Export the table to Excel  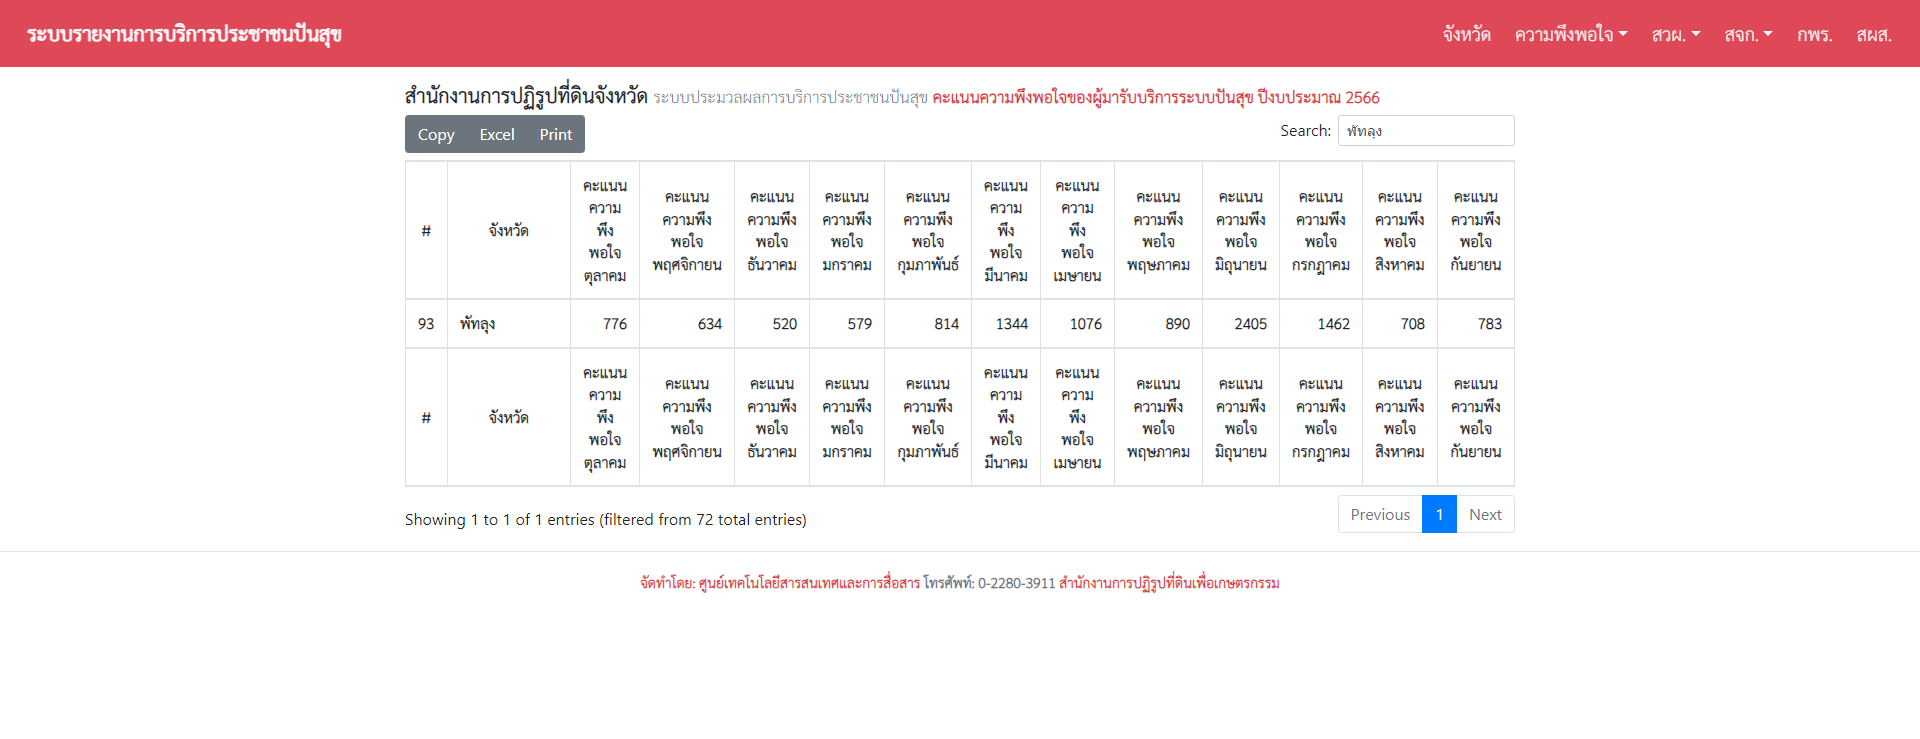coord(497,134)
